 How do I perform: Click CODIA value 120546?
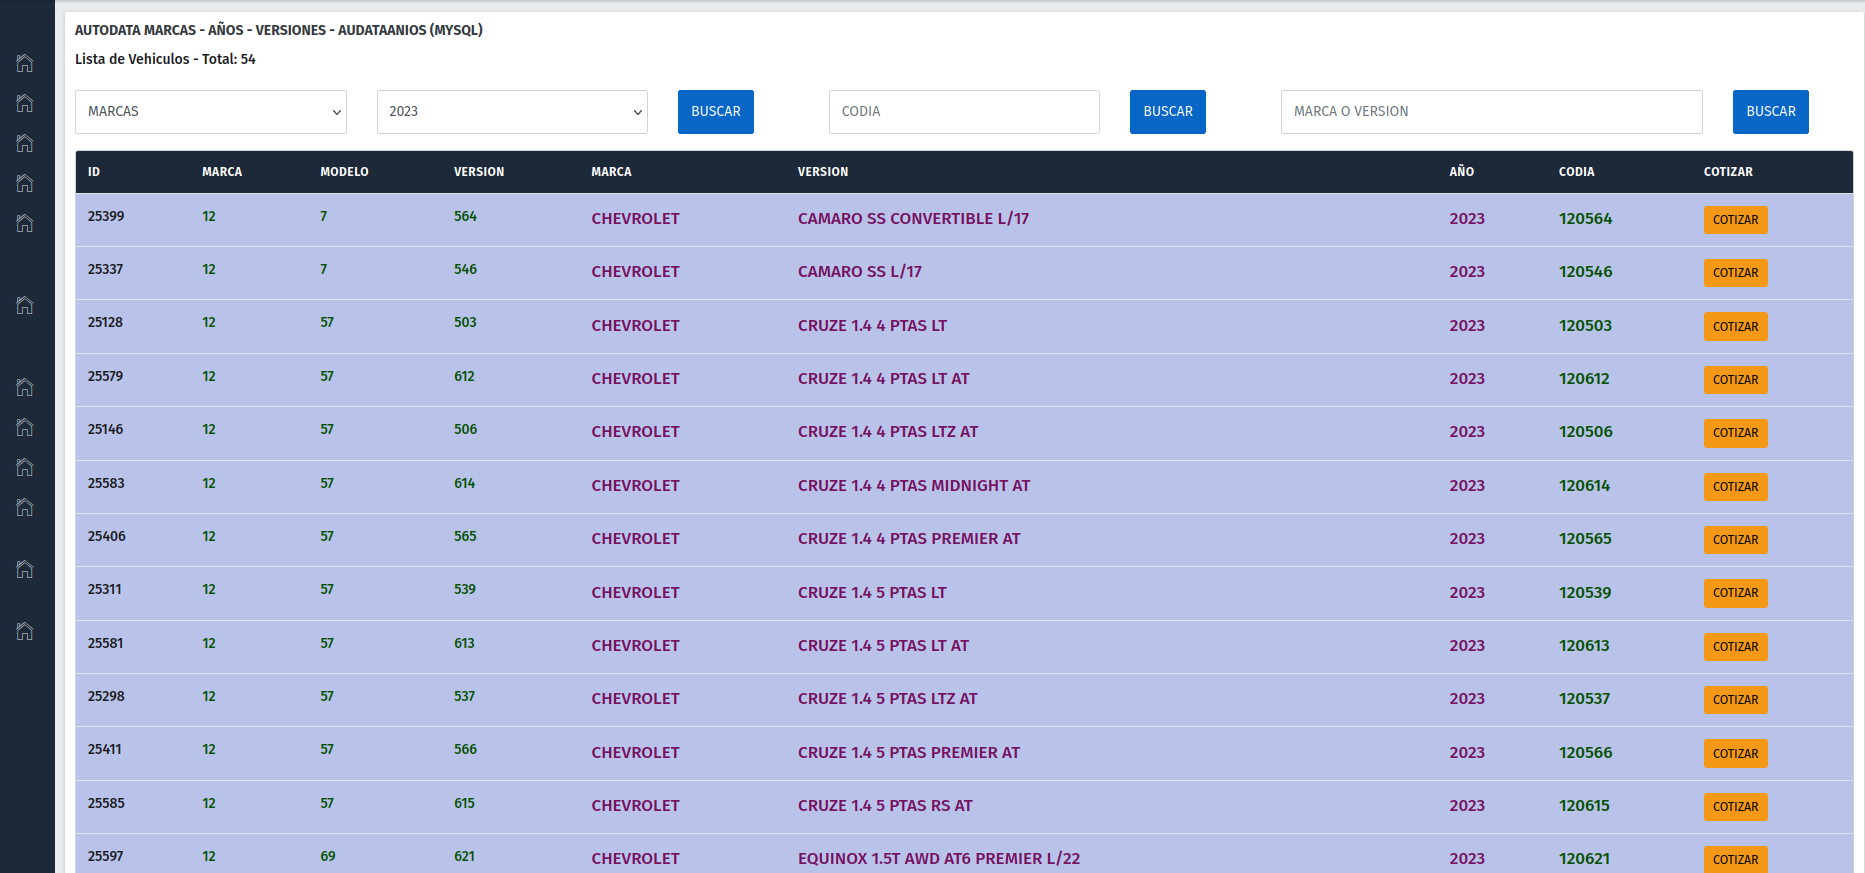1585,271
